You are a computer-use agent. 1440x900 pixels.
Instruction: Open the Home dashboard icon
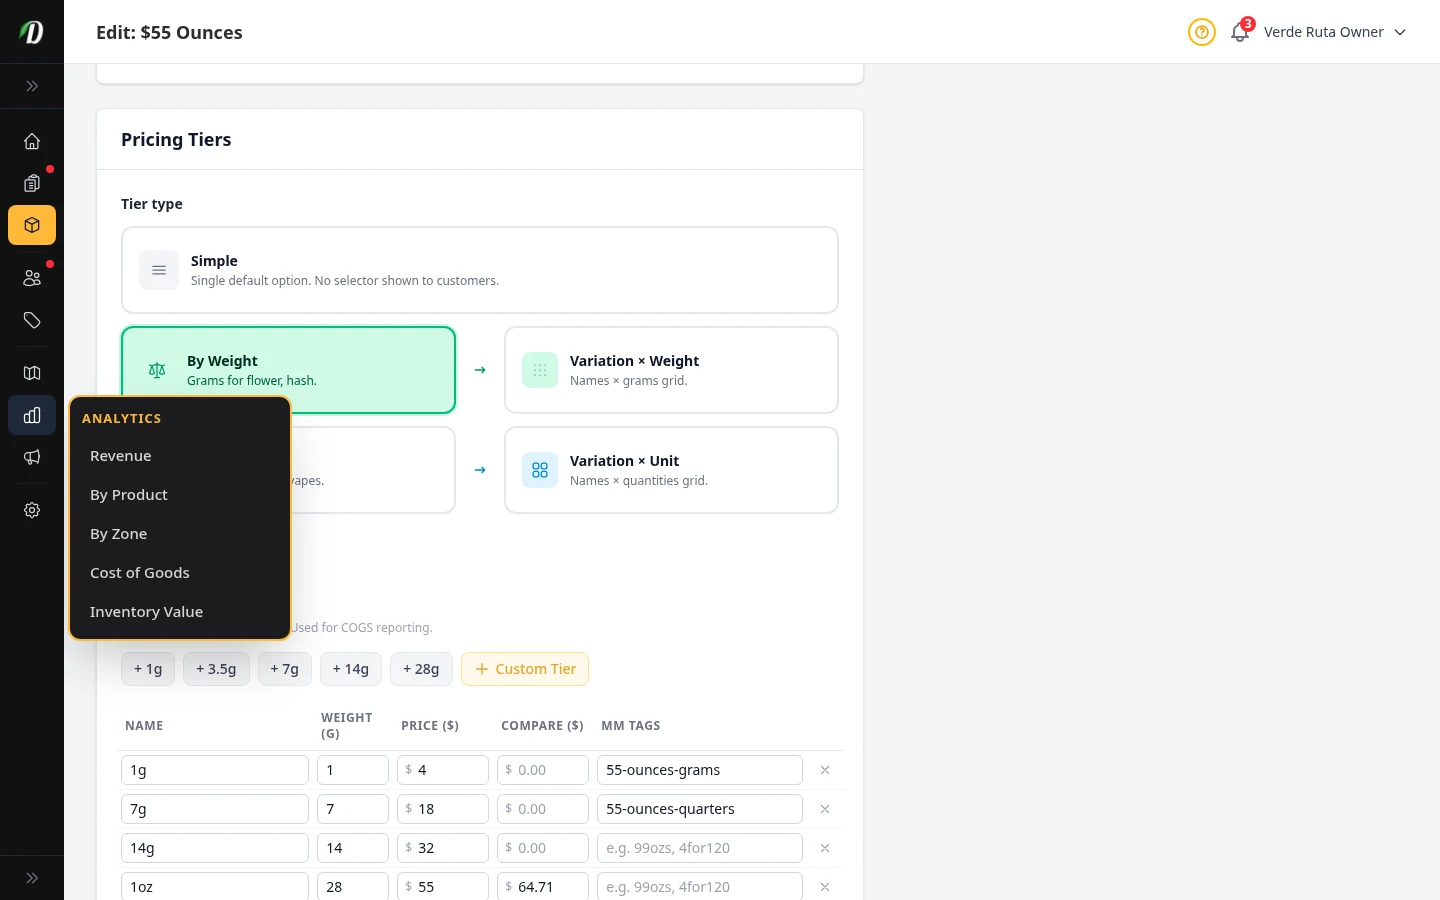click(32, 141)
